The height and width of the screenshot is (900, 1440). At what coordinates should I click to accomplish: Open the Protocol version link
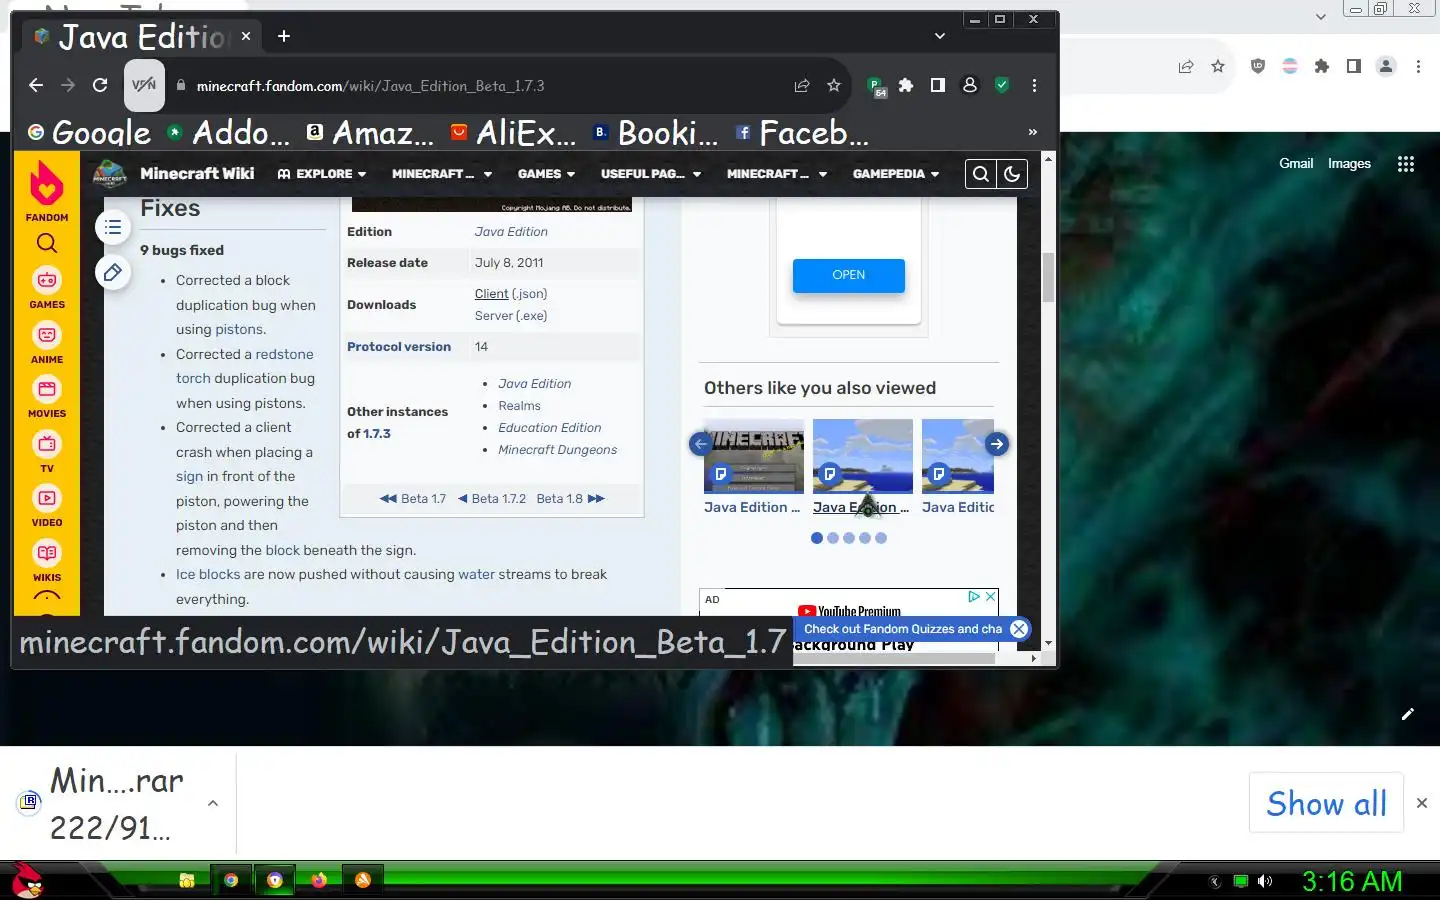coord(399,347)
